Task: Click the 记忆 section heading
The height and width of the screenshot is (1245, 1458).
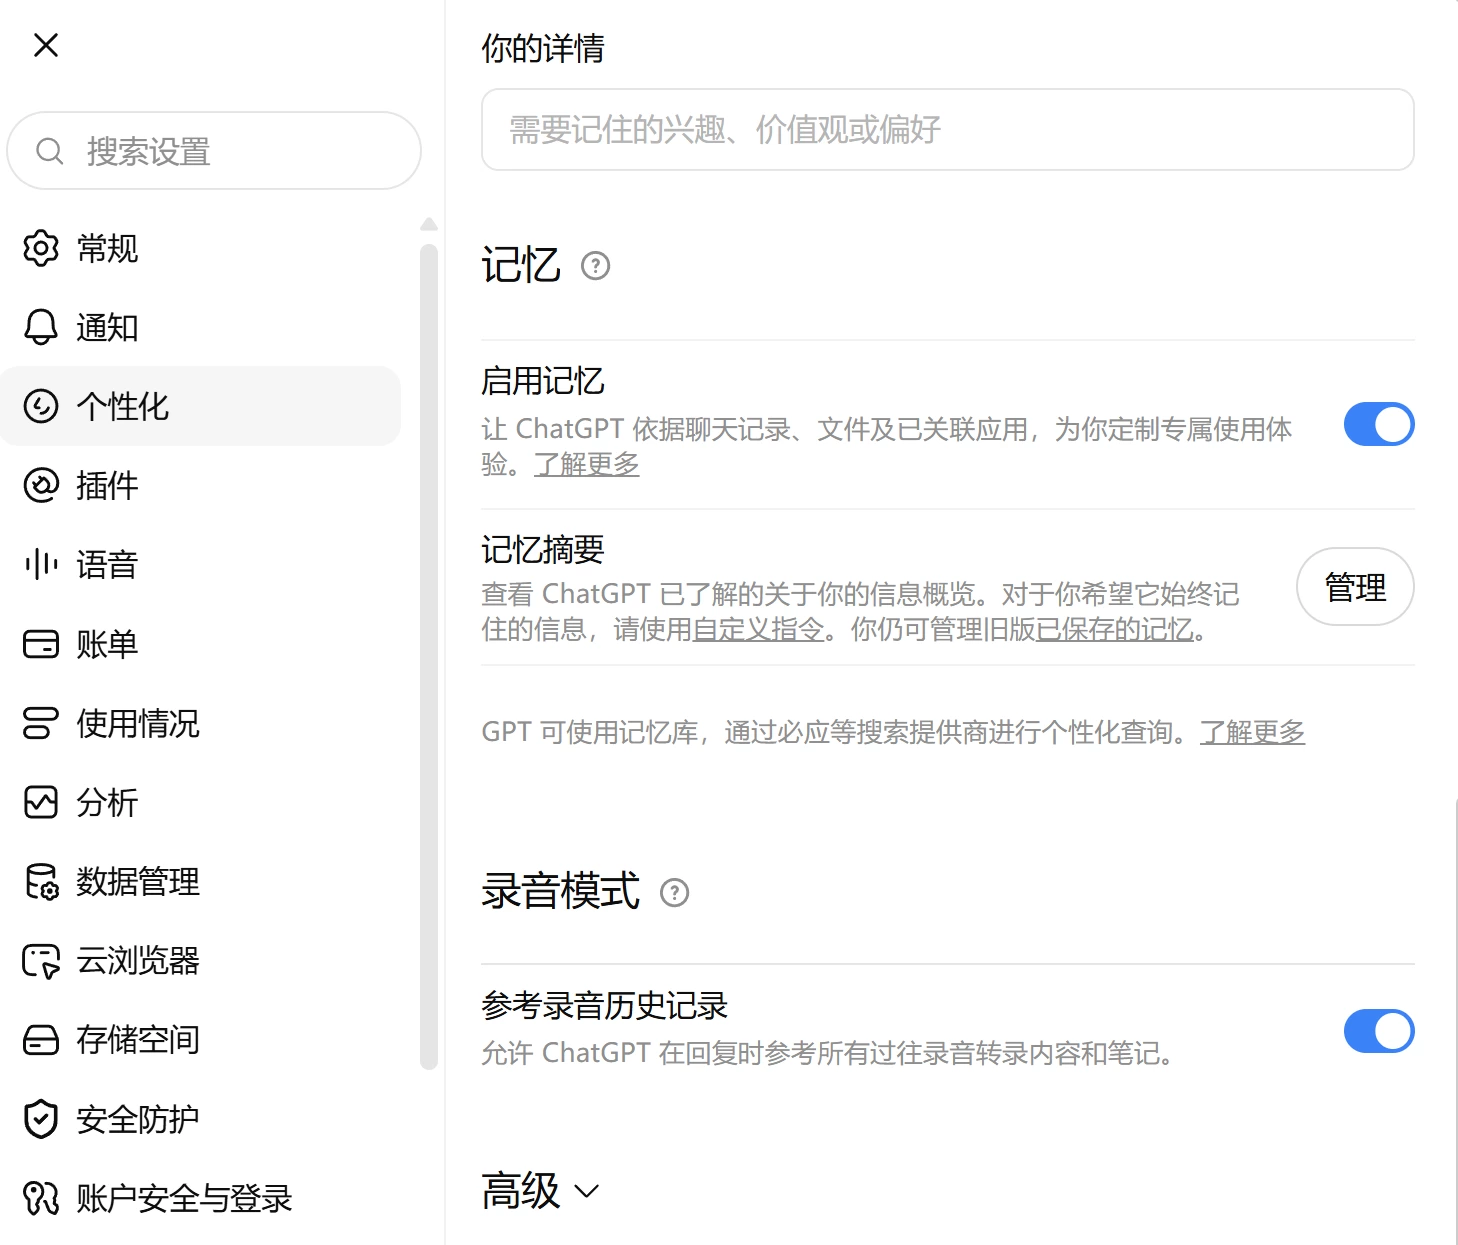Action: tap(521, 265)
